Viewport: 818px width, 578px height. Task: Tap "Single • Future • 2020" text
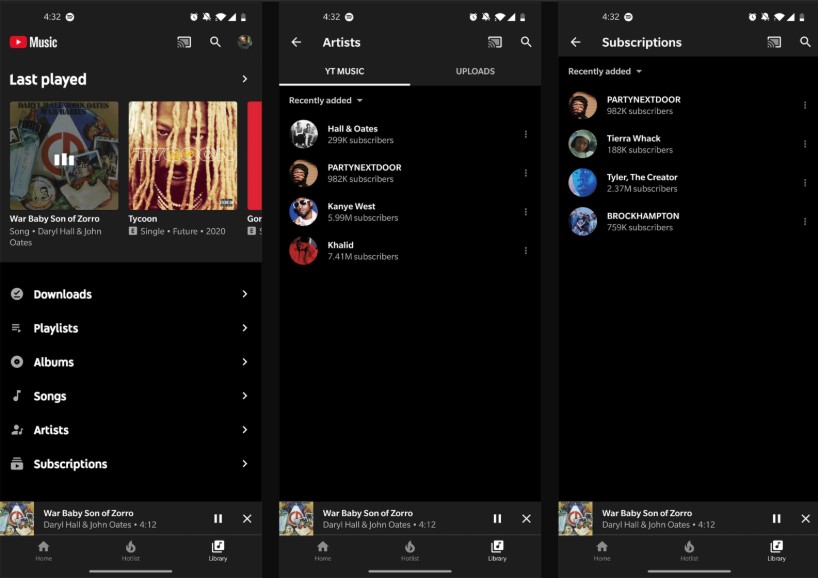(x=183, y=231)
